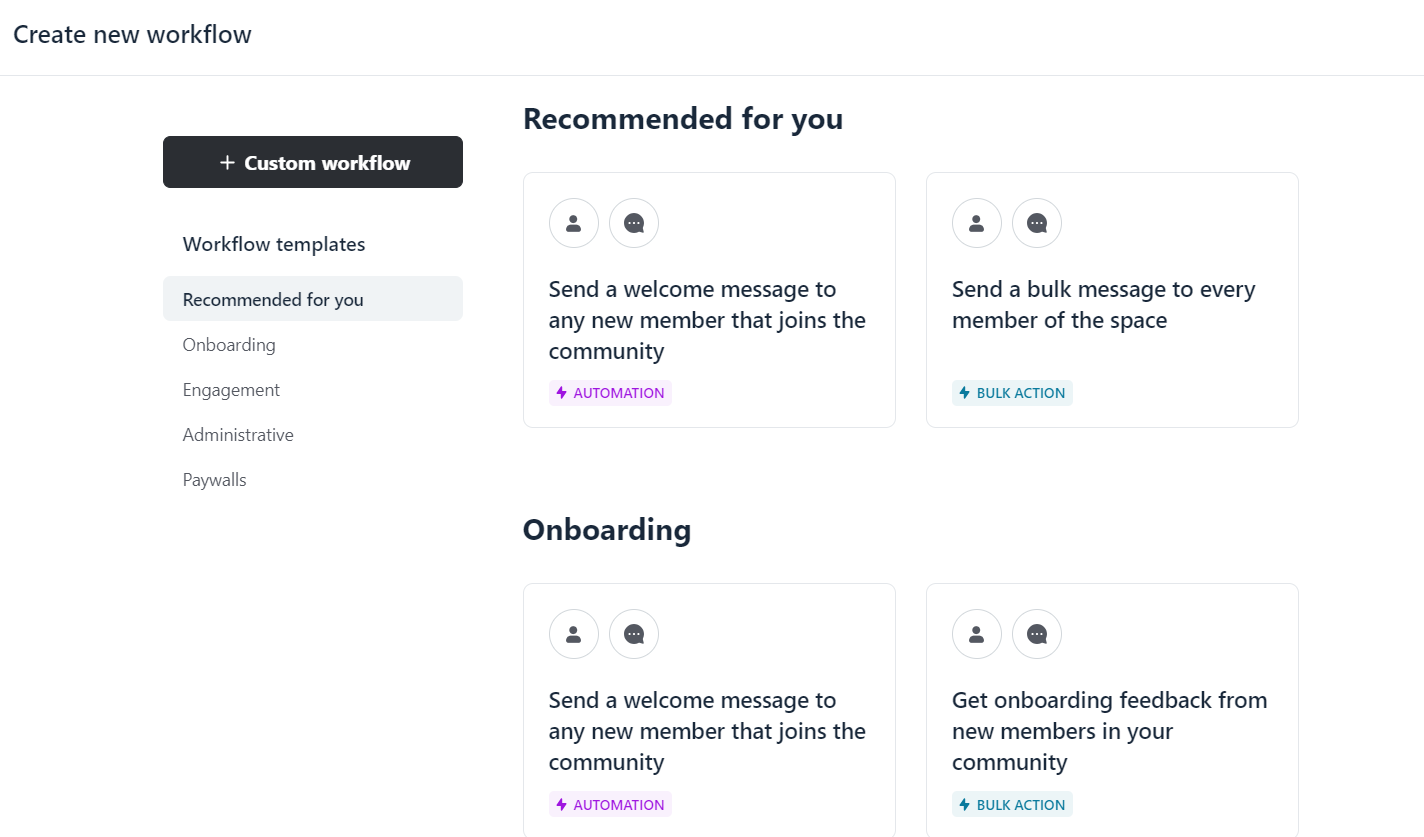Open the Onboarding templates category
Viewport: 1424px width, 837px height.
[x=229, y=345]
